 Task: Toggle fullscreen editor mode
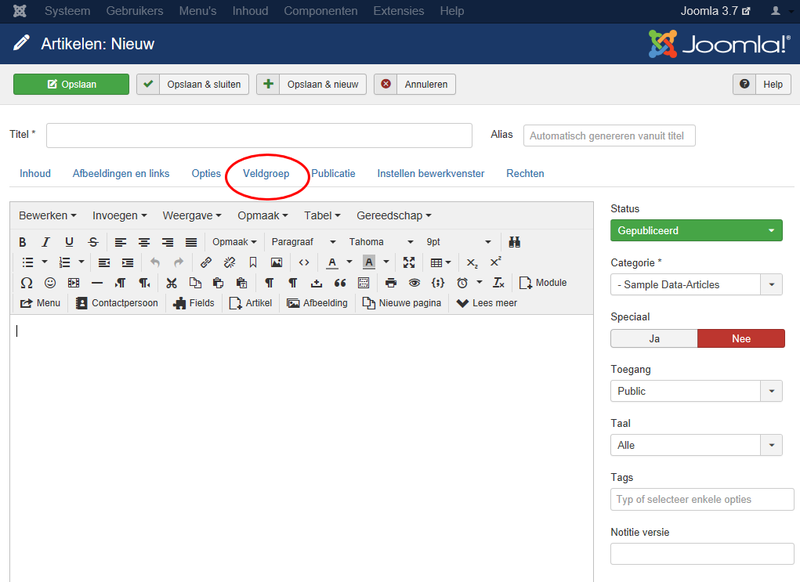coord(409,262)
